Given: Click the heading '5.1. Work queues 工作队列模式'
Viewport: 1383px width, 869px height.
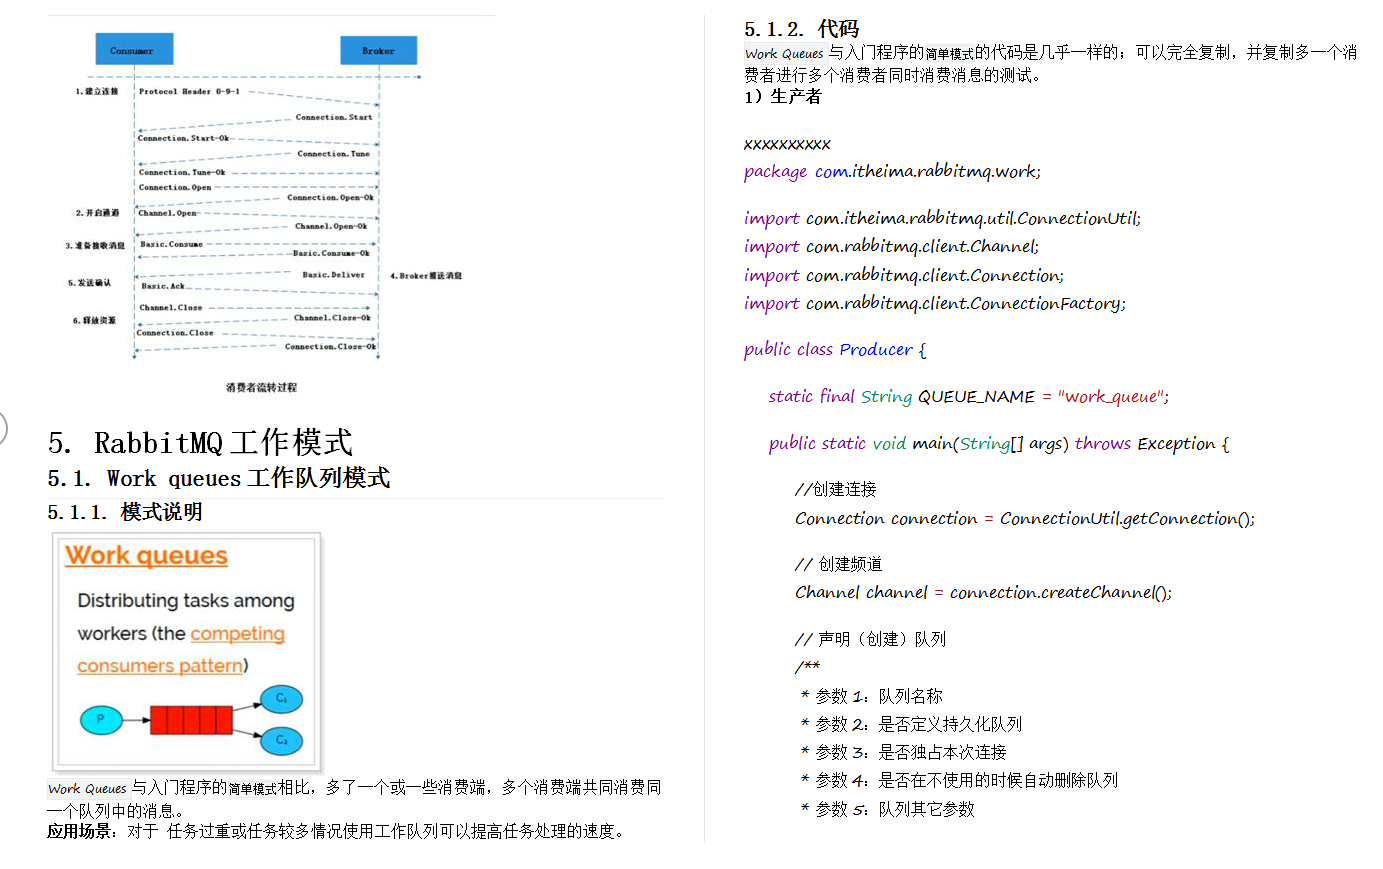Looking at the screenshot, I should click(219, 478).
